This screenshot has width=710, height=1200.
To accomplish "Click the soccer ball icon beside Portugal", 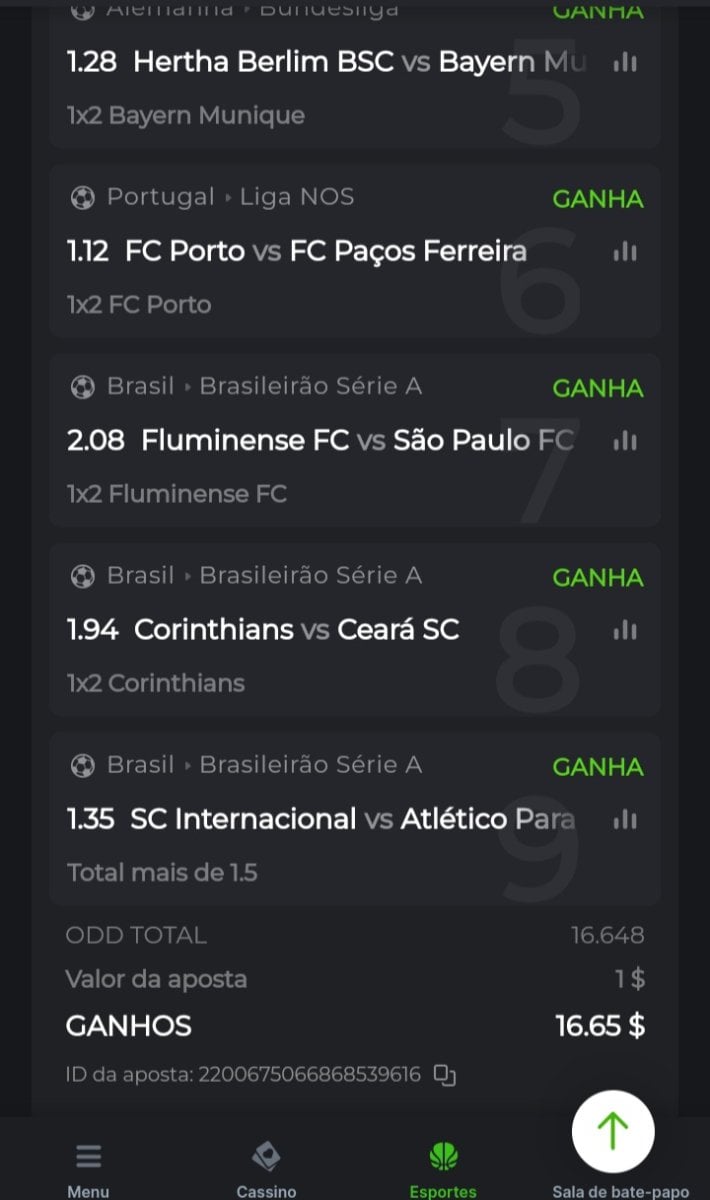I will tap(83, 198).
